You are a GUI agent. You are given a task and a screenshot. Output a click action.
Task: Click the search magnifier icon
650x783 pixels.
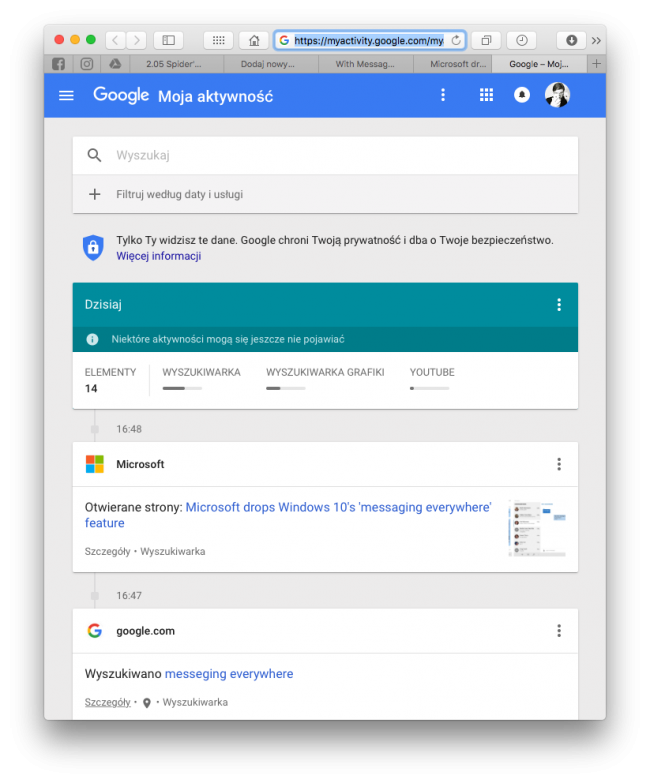tap(94, 155)
